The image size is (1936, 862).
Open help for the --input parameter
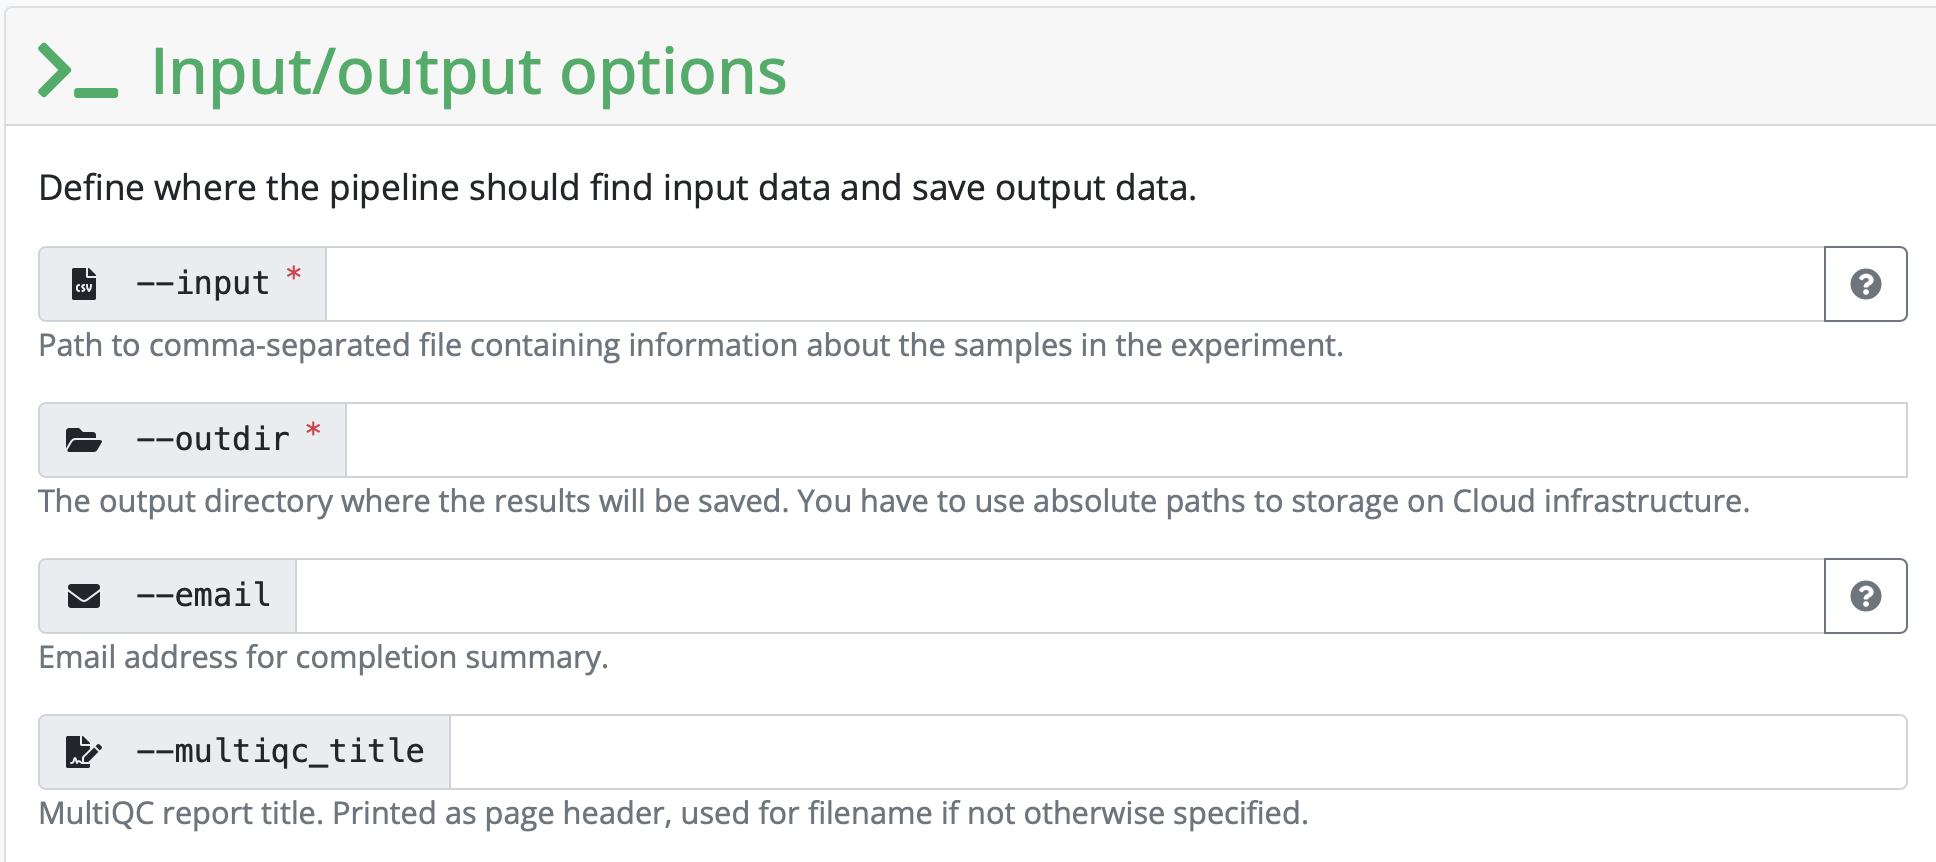[1865, 284]
